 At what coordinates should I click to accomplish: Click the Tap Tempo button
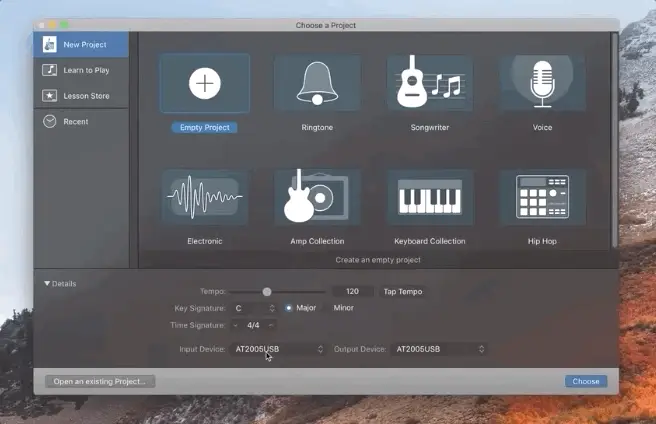click(x=403, y=291)
